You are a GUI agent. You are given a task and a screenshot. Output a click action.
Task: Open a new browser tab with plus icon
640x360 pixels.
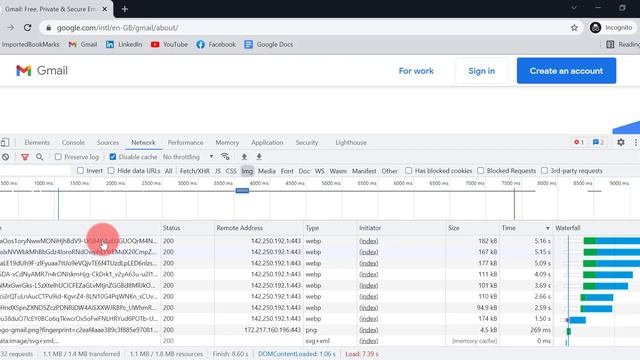[x=124, y=9]
